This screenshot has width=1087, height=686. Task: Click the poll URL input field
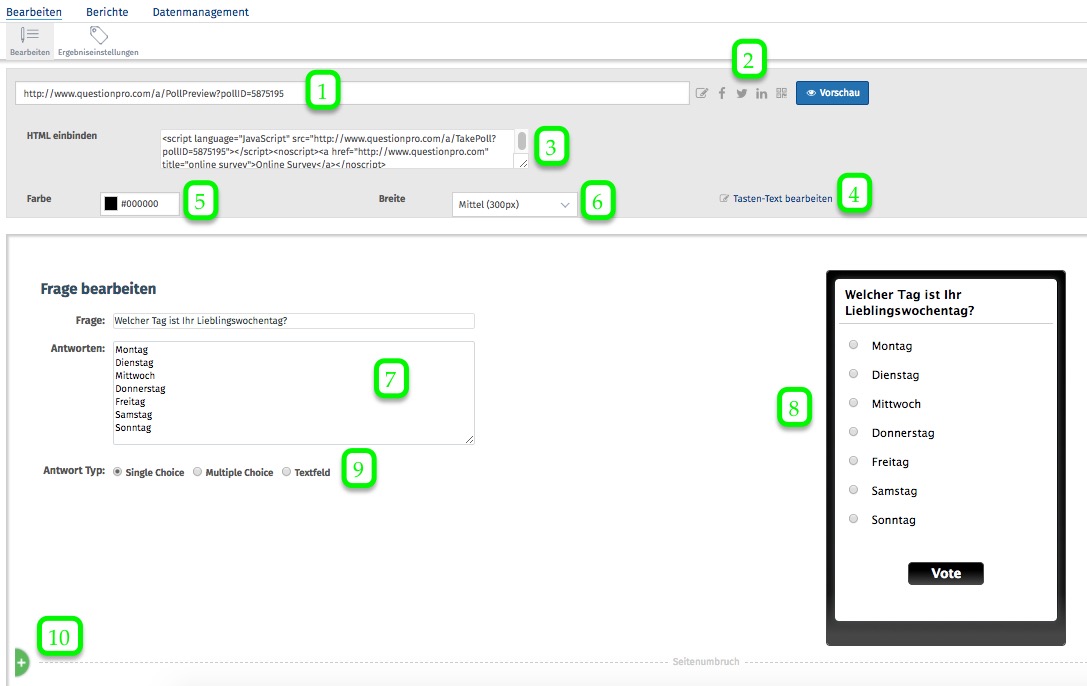352,94
